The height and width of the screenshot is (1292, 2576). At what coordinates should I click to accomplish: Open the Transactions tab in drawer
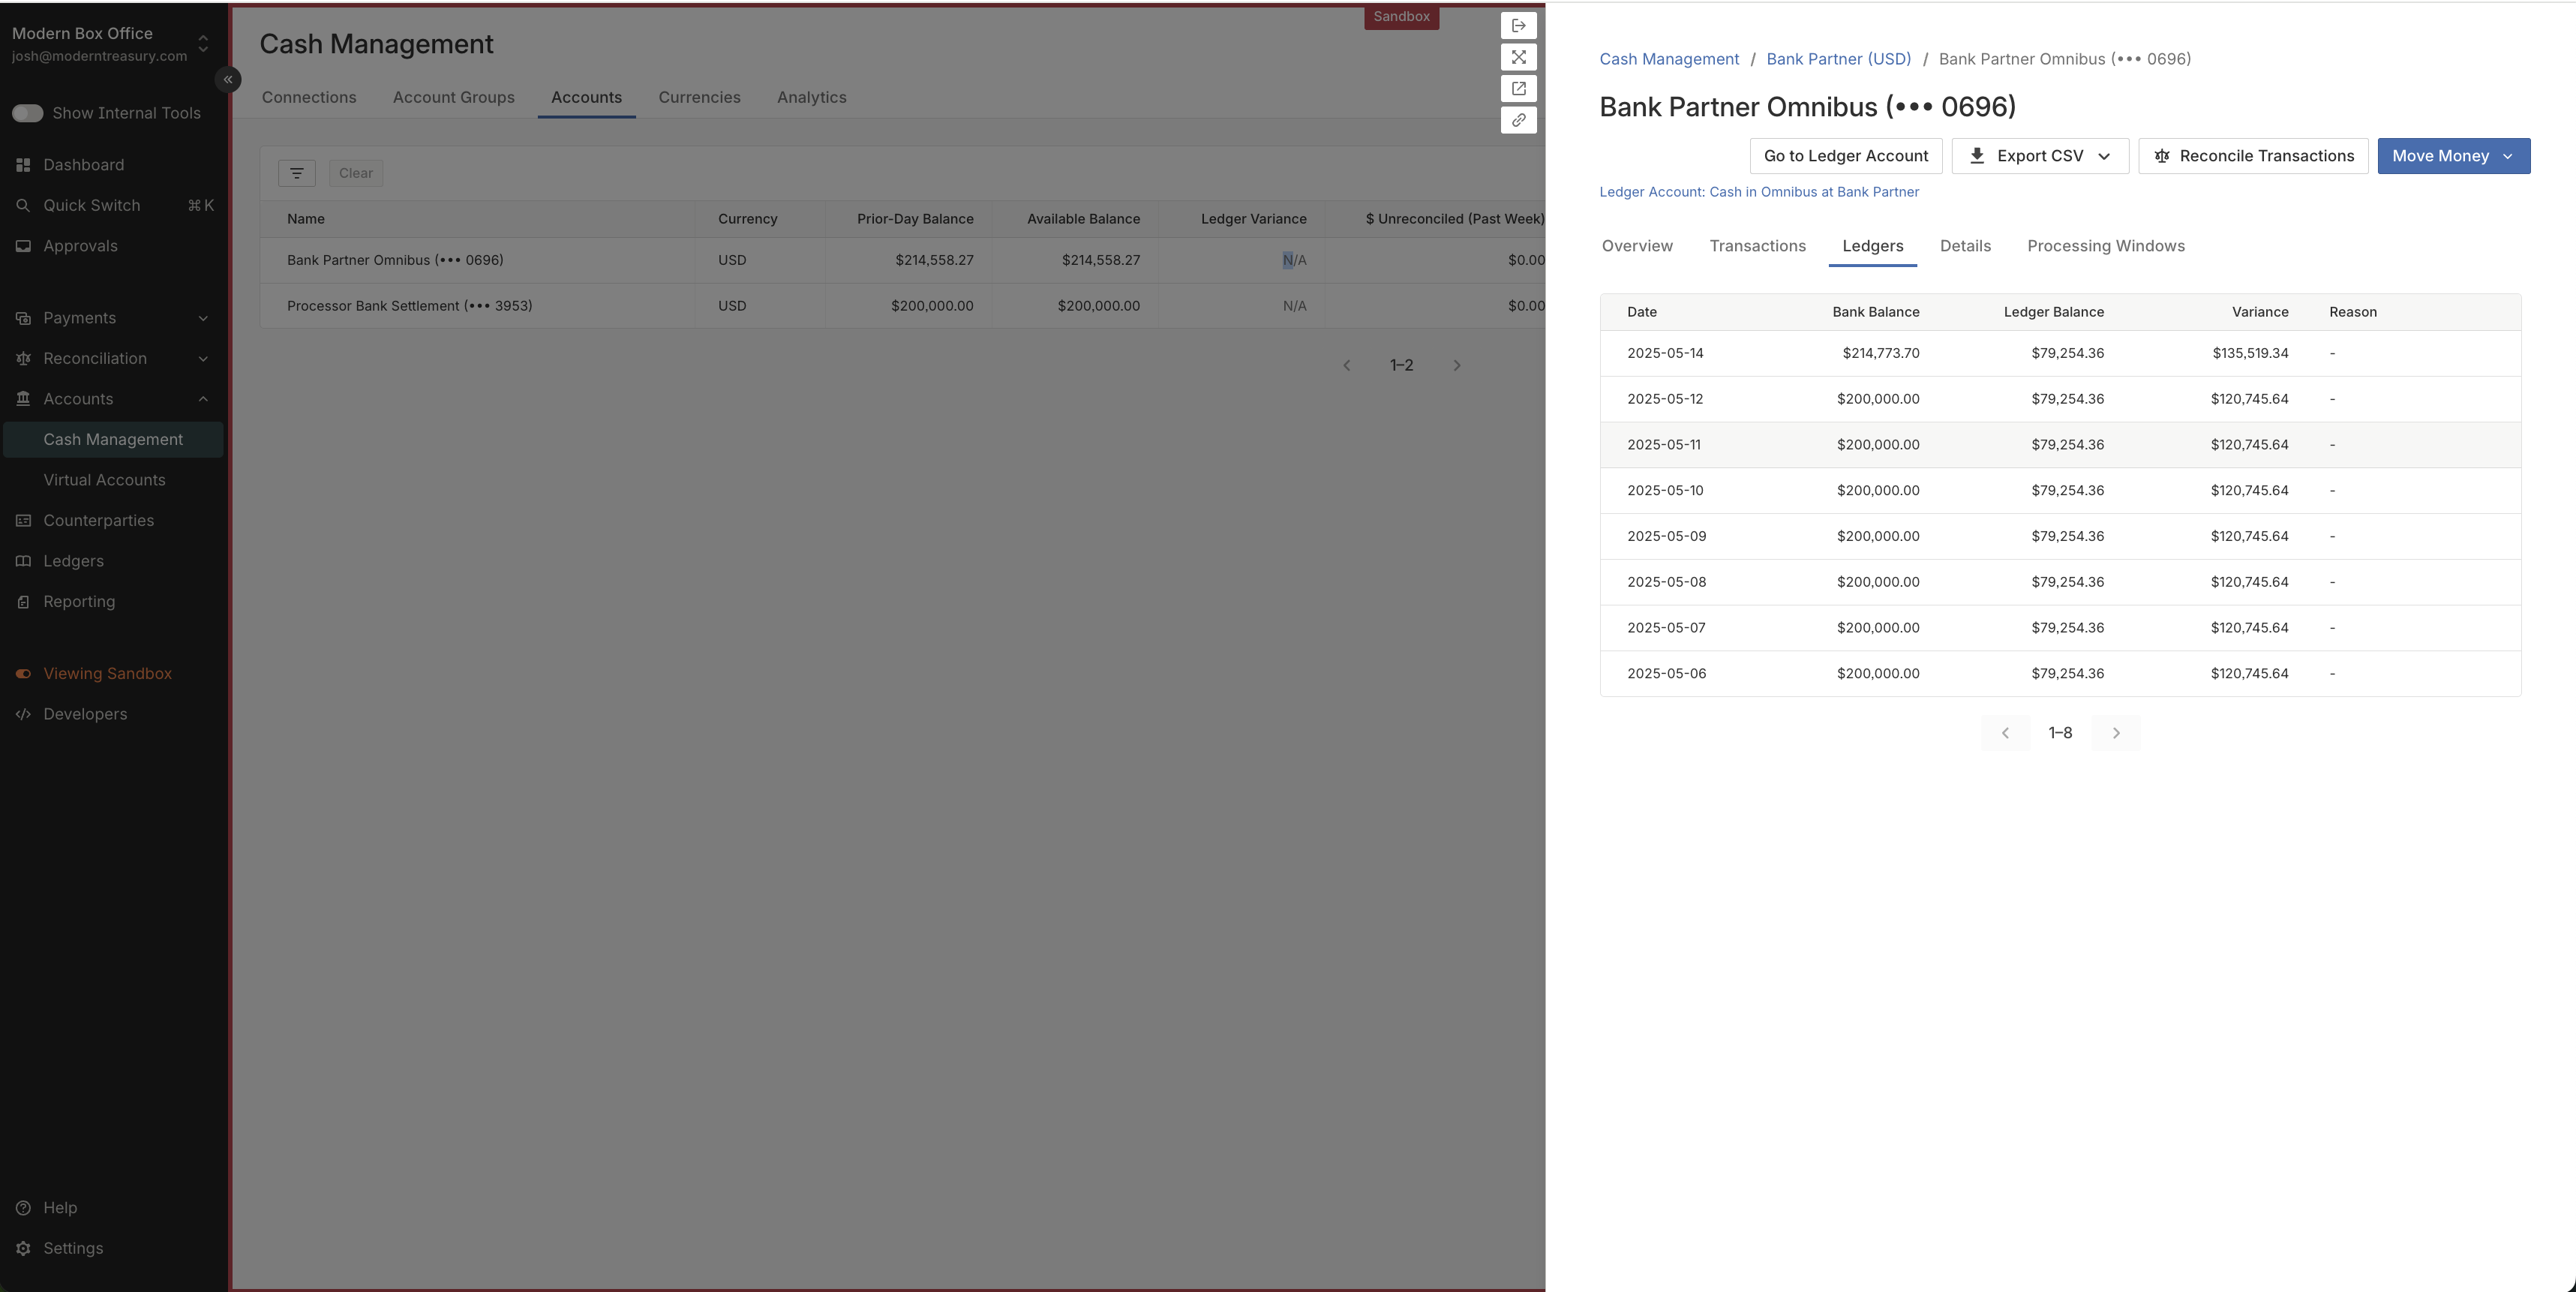tap(1757, 246)
